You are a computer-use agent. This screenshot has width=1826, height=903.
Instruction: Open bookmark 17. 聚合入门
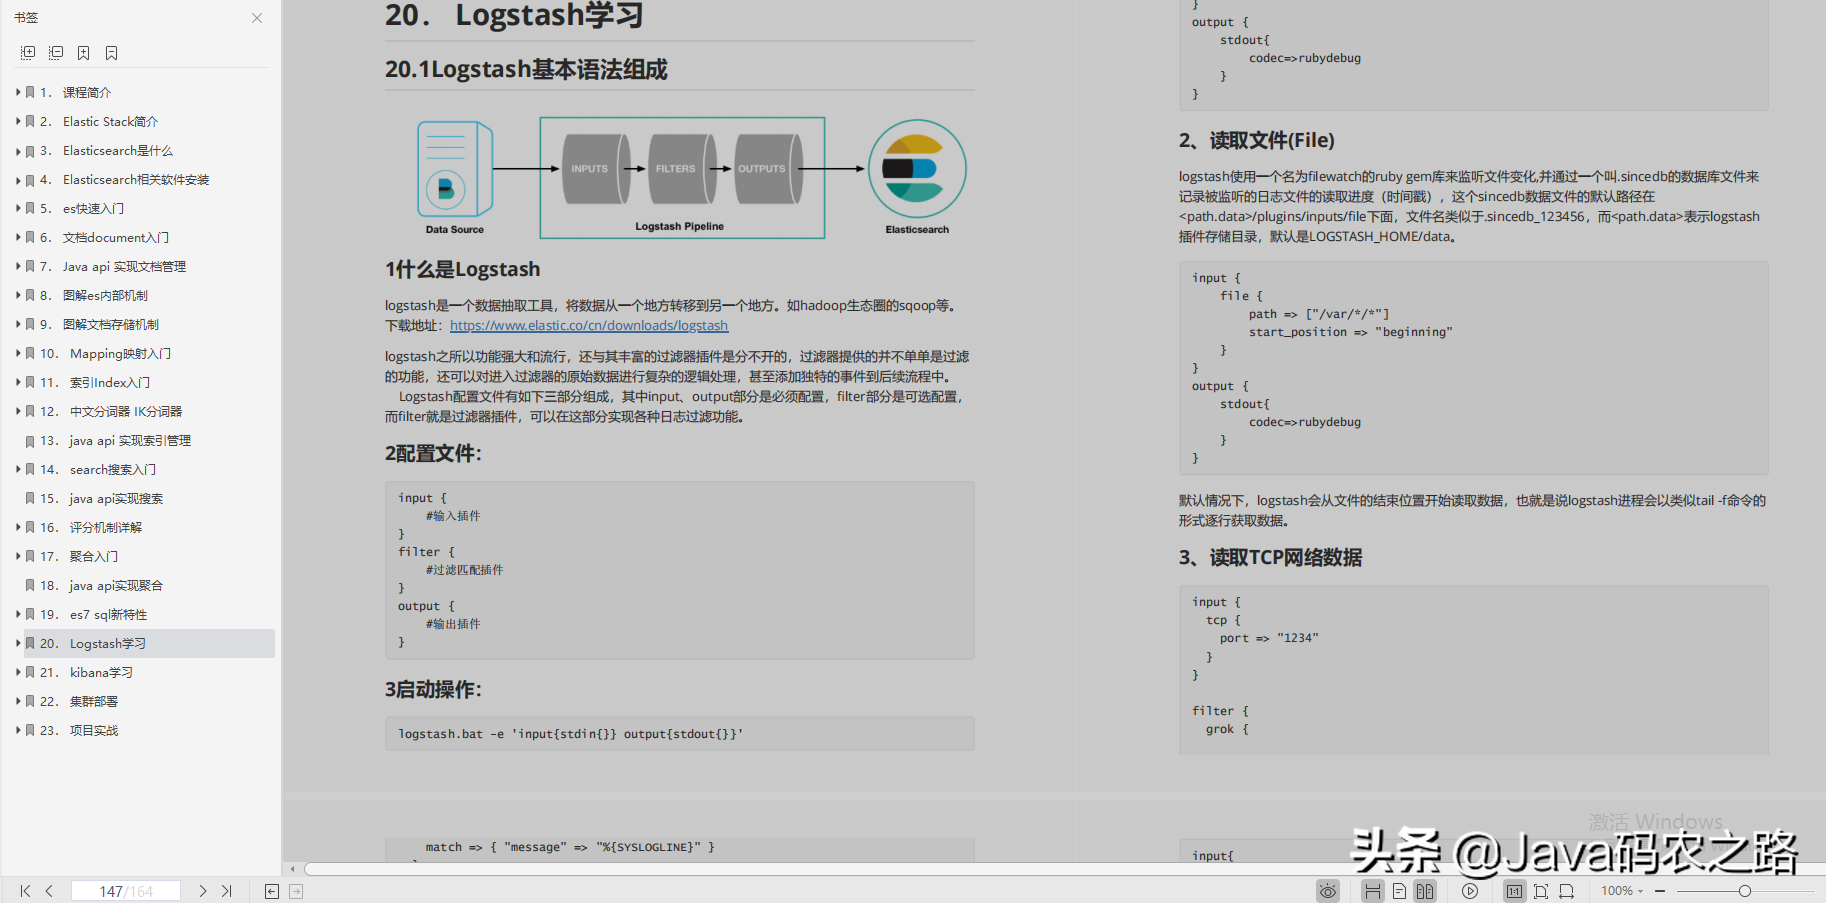[x=79, y=556]
